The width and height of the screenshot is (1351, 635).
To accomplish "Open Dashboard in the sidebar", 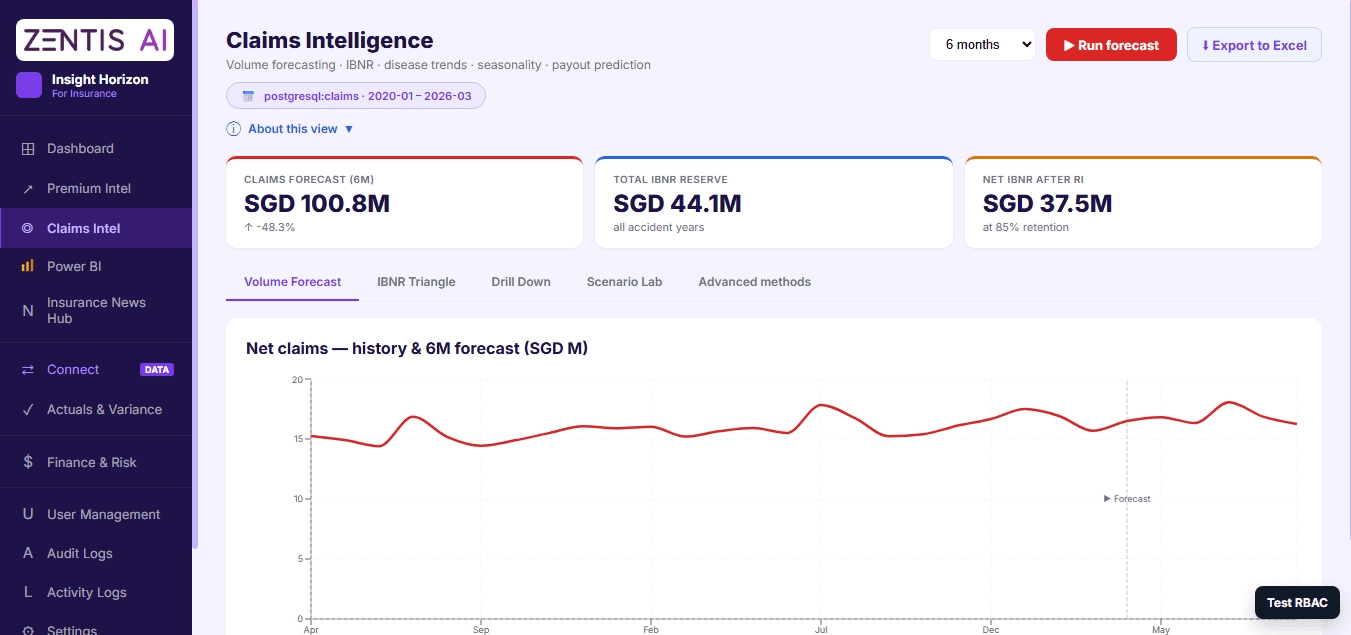I will [96, 149].
